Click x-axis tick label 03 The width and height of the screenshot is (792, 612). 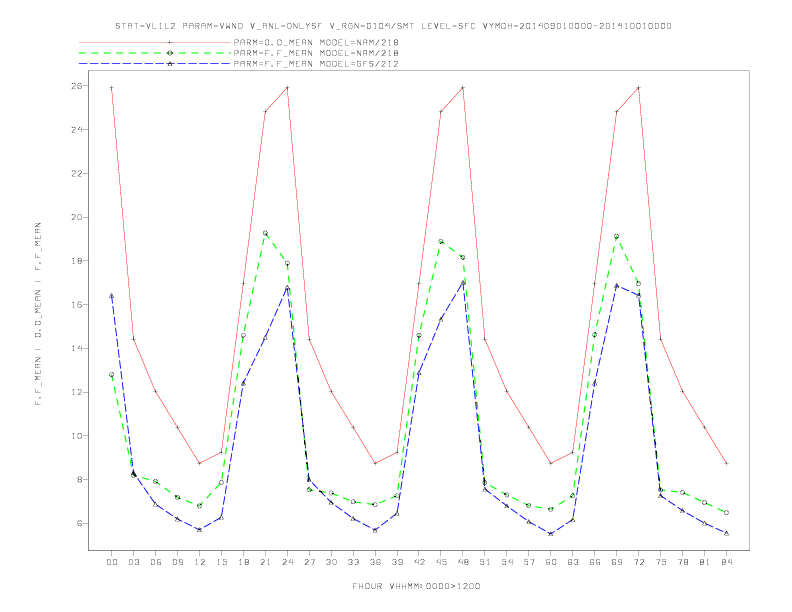[133, 562]
